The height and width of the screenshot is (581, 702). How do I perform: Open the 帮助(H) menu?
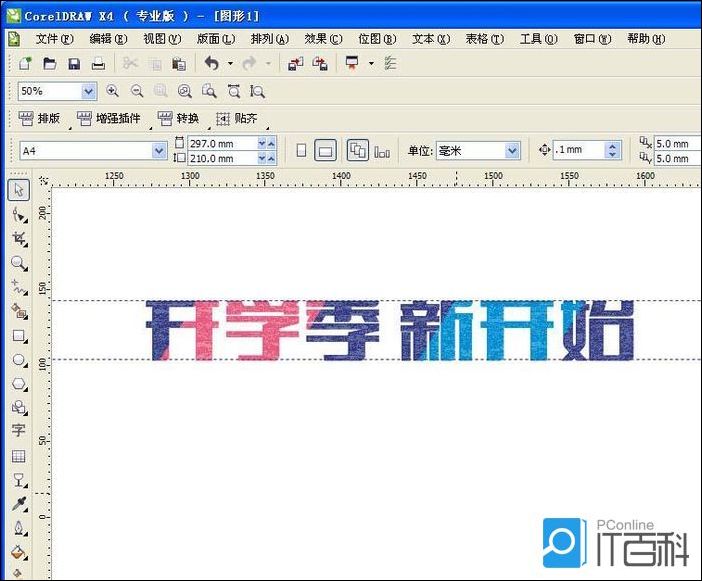pos(646,39)
